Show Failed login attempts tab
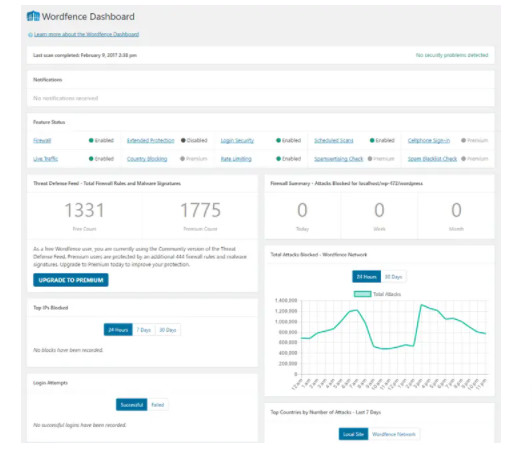This screenshot has width=532, height=457. pyautogui.click(x=158, y=405)
